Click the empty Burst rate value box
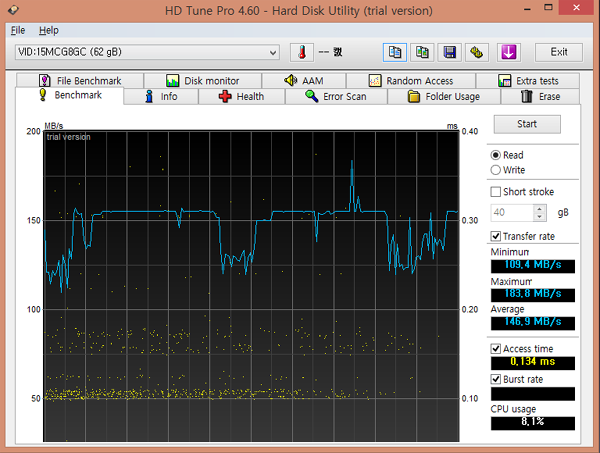 (x=533, y=394)
